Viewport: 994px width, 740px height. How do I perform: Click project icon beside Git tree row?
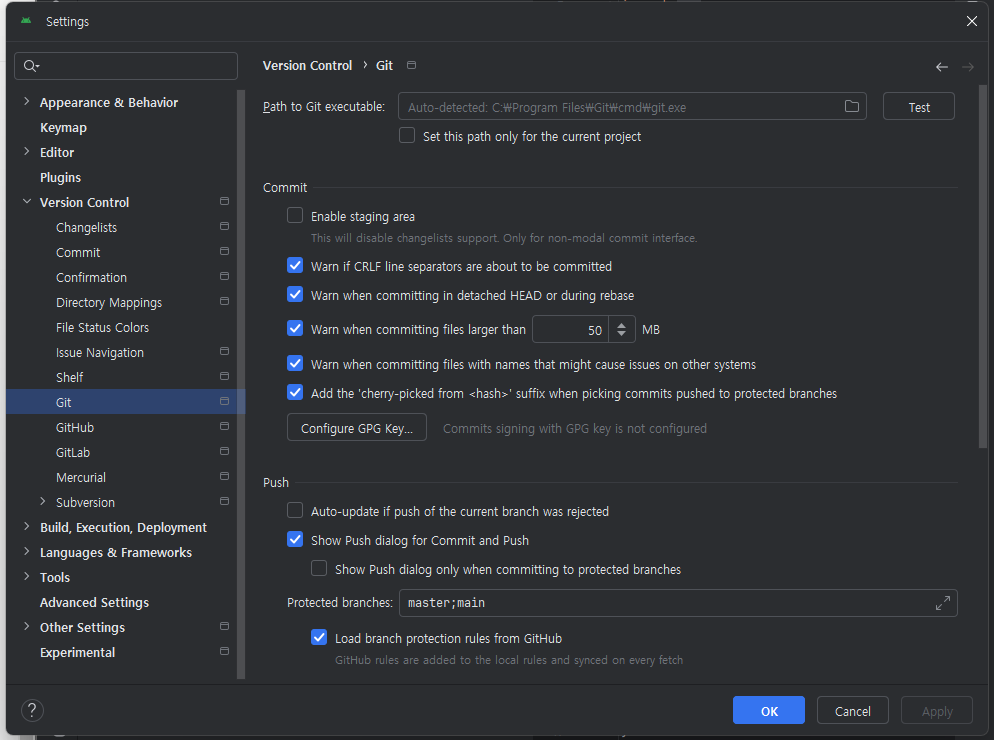click(x=224, y=401)
